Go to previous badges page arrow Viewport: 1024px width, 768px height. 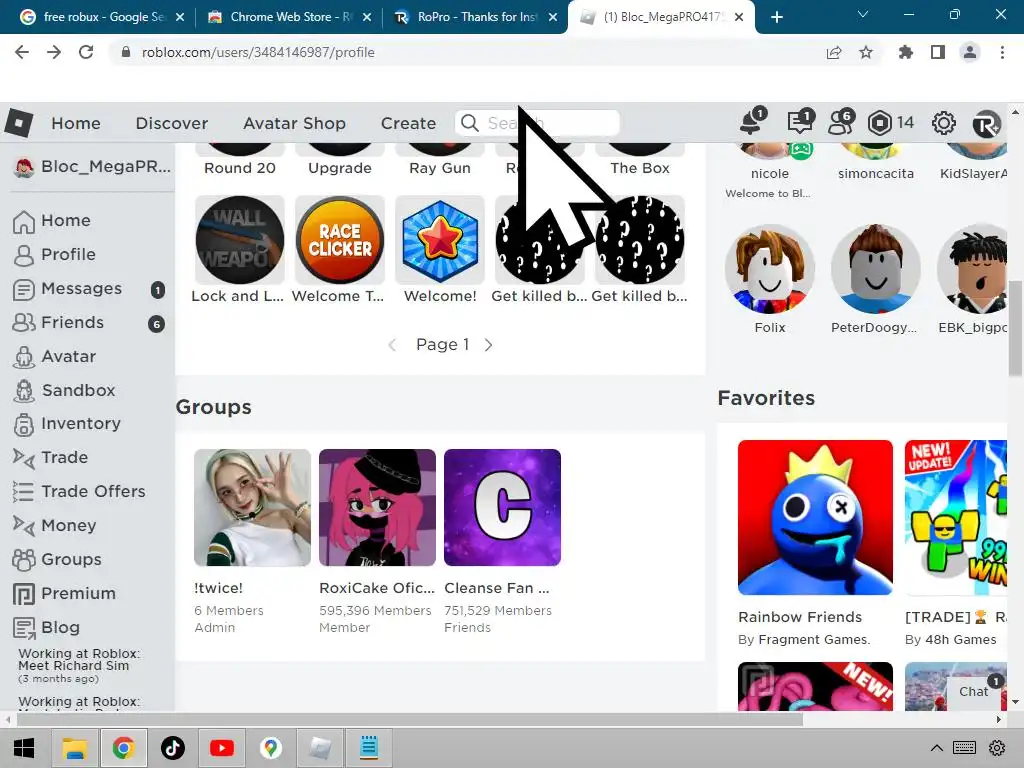click(x=392, y=345)
